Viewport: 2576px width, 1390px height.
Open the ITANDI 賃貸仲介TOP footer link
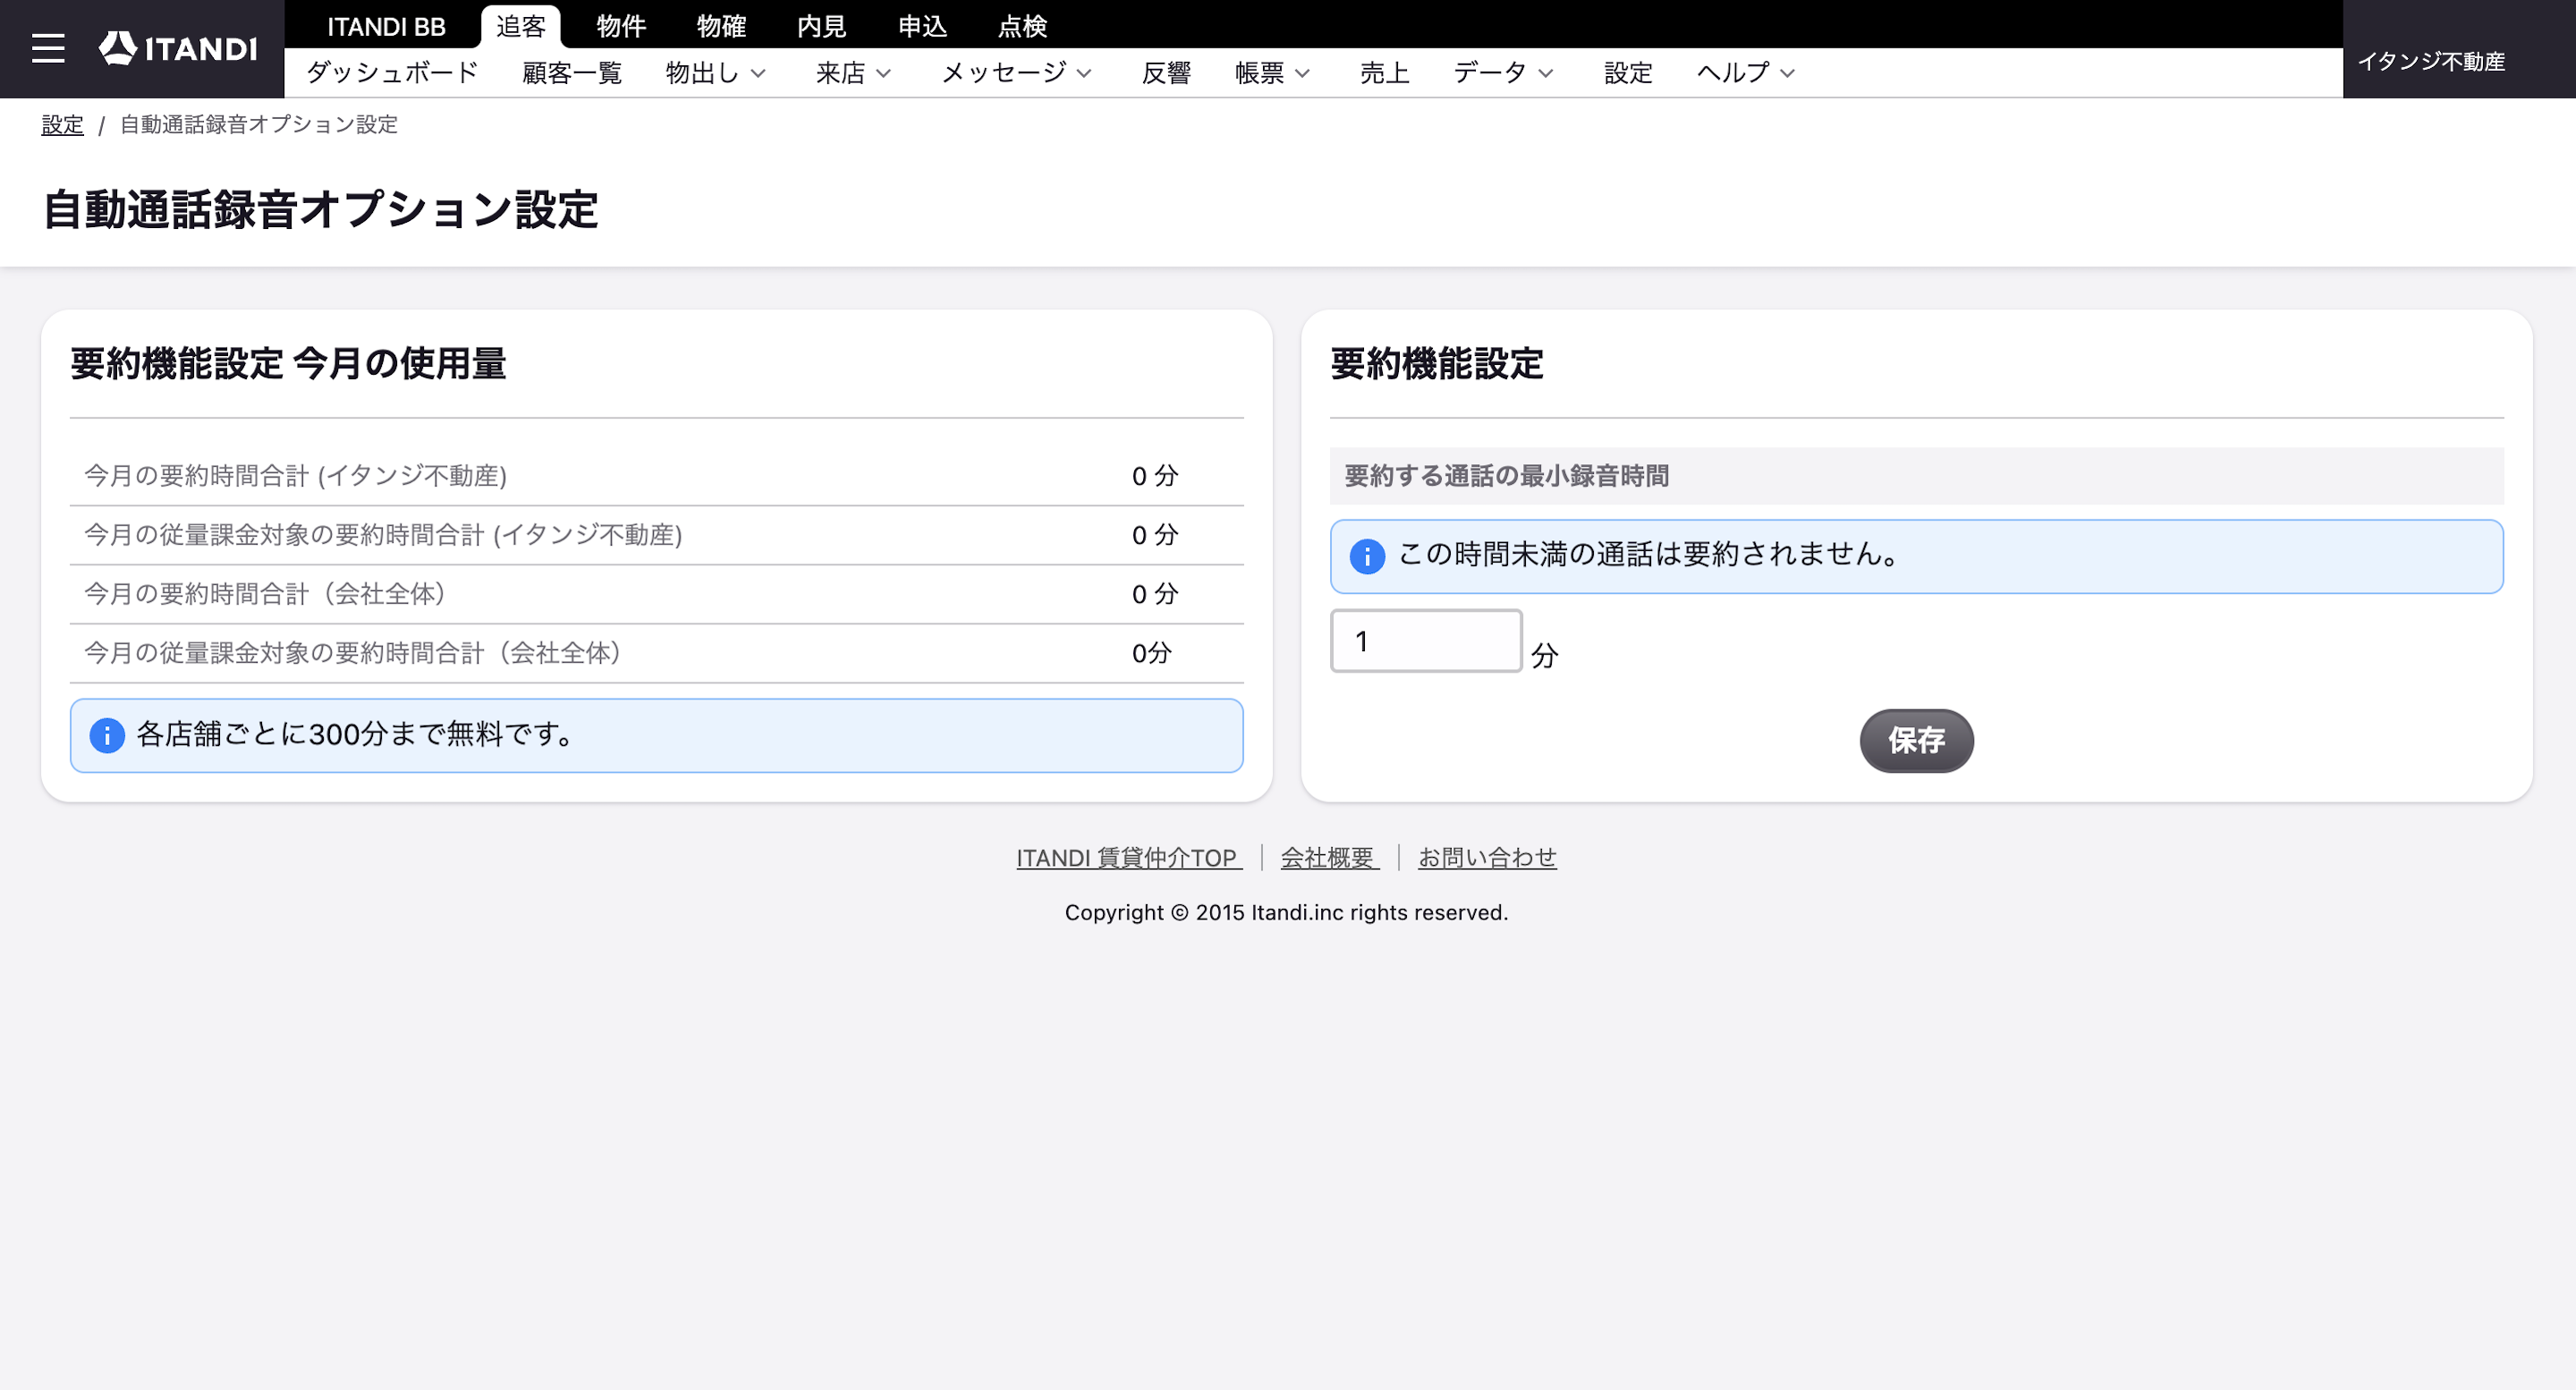1129,858
